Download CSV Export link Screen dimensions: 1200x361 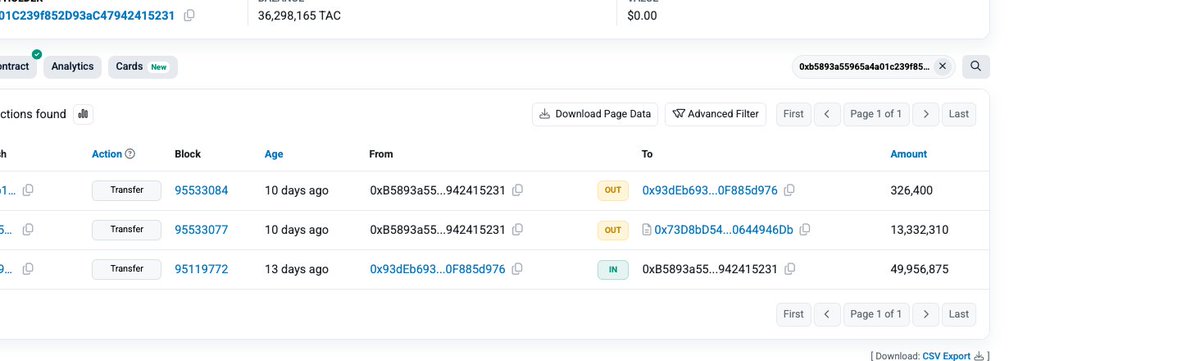tap(946, 355)
